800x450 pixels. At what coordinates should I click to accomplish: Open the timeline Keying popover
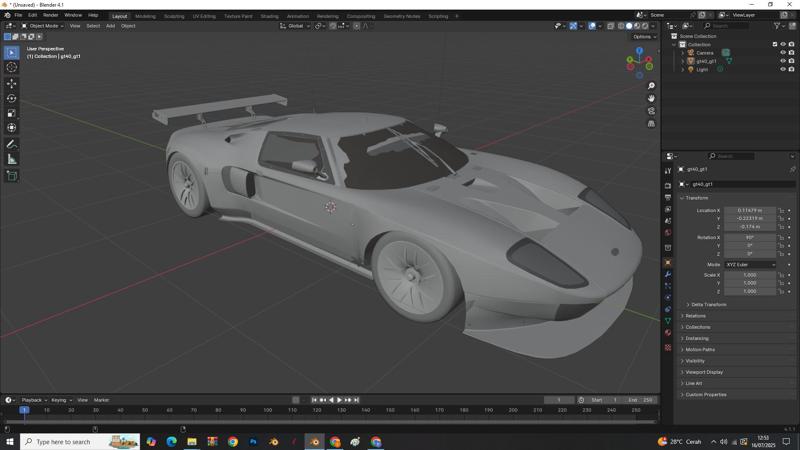pyautogui.click(x=61, y=400)
